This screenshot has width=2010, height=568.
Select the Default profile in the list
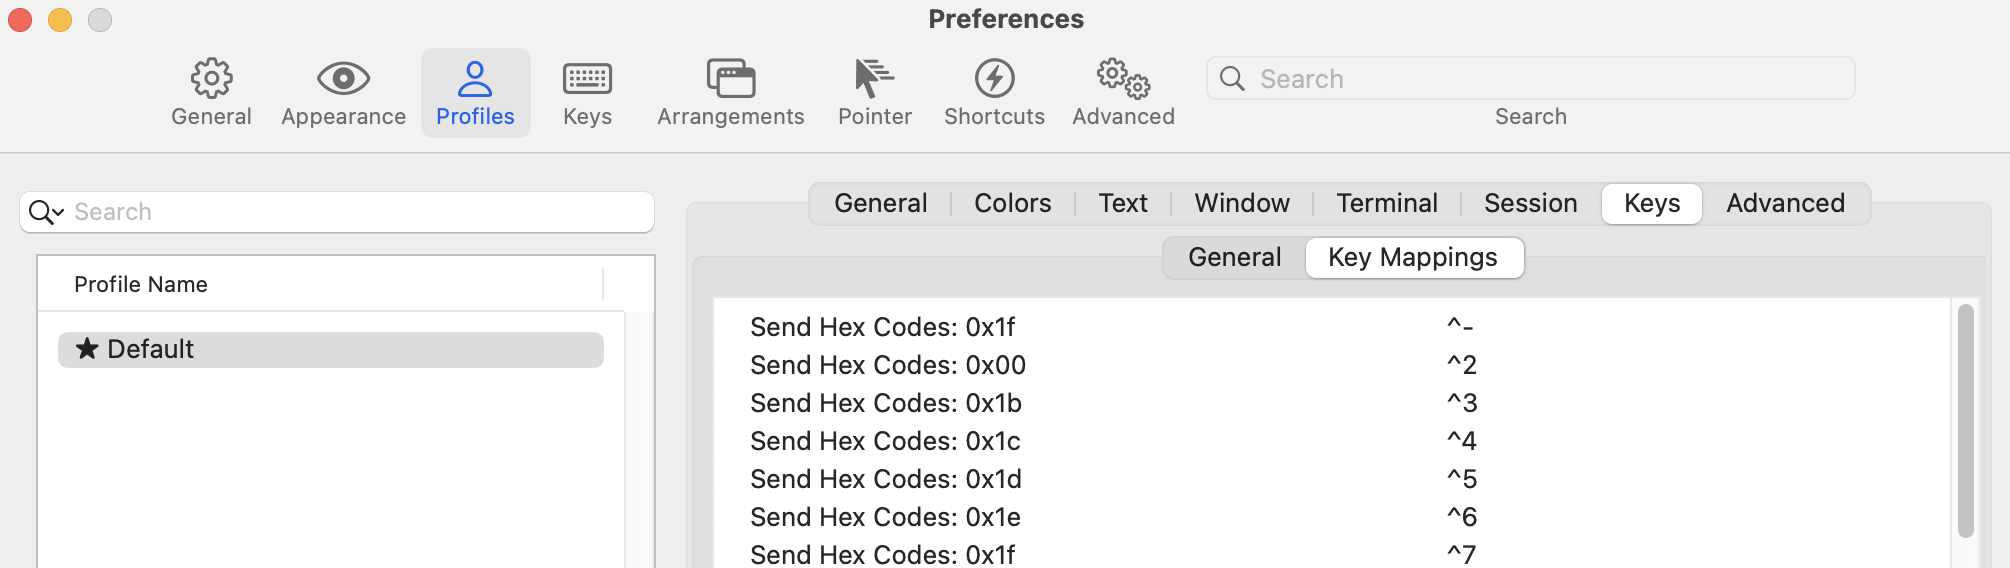(x=331, y=349)
